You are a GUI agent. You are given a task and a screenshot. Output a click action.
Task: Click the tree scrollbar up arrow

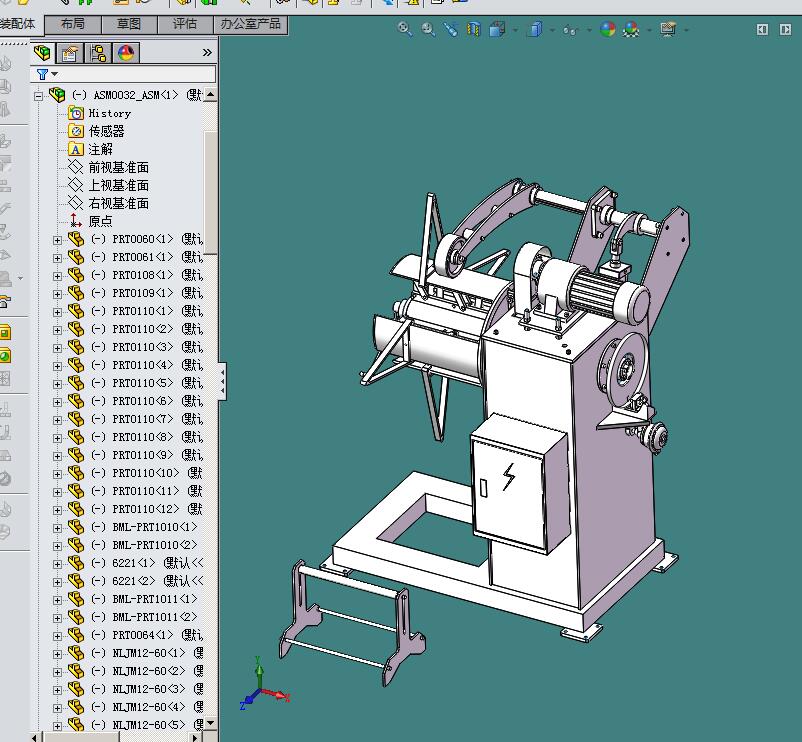point(210,95)
